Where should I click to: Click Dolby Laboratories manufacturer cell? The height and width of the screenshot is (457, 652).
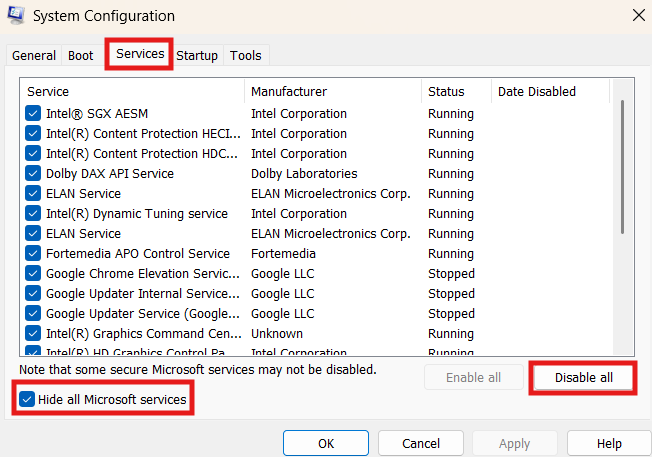click(304, 173)
